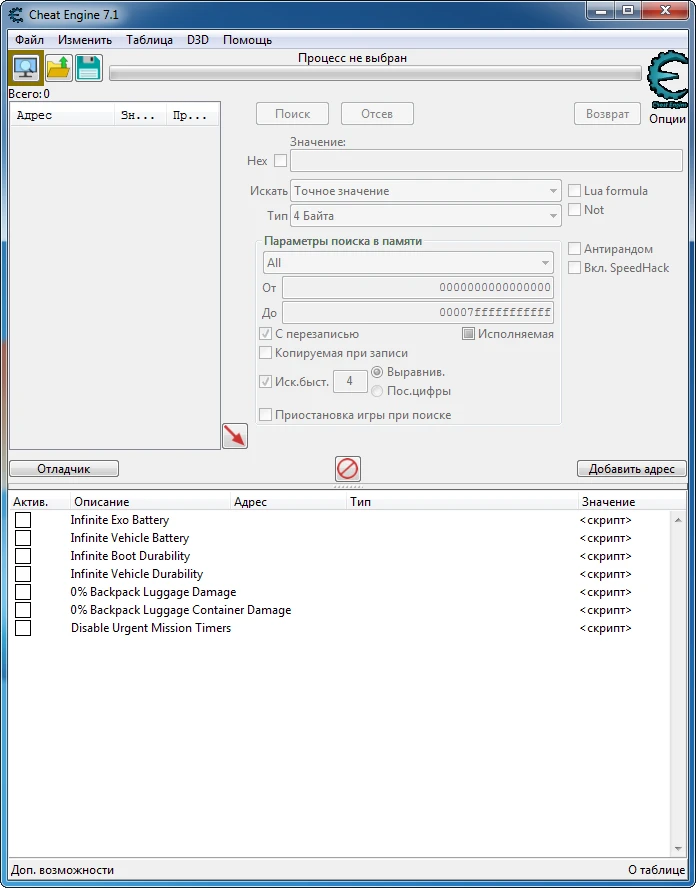Enable the Вкл. SpeedHack checkbox
The height and width of the screenshot is (888, 696).
574,268
